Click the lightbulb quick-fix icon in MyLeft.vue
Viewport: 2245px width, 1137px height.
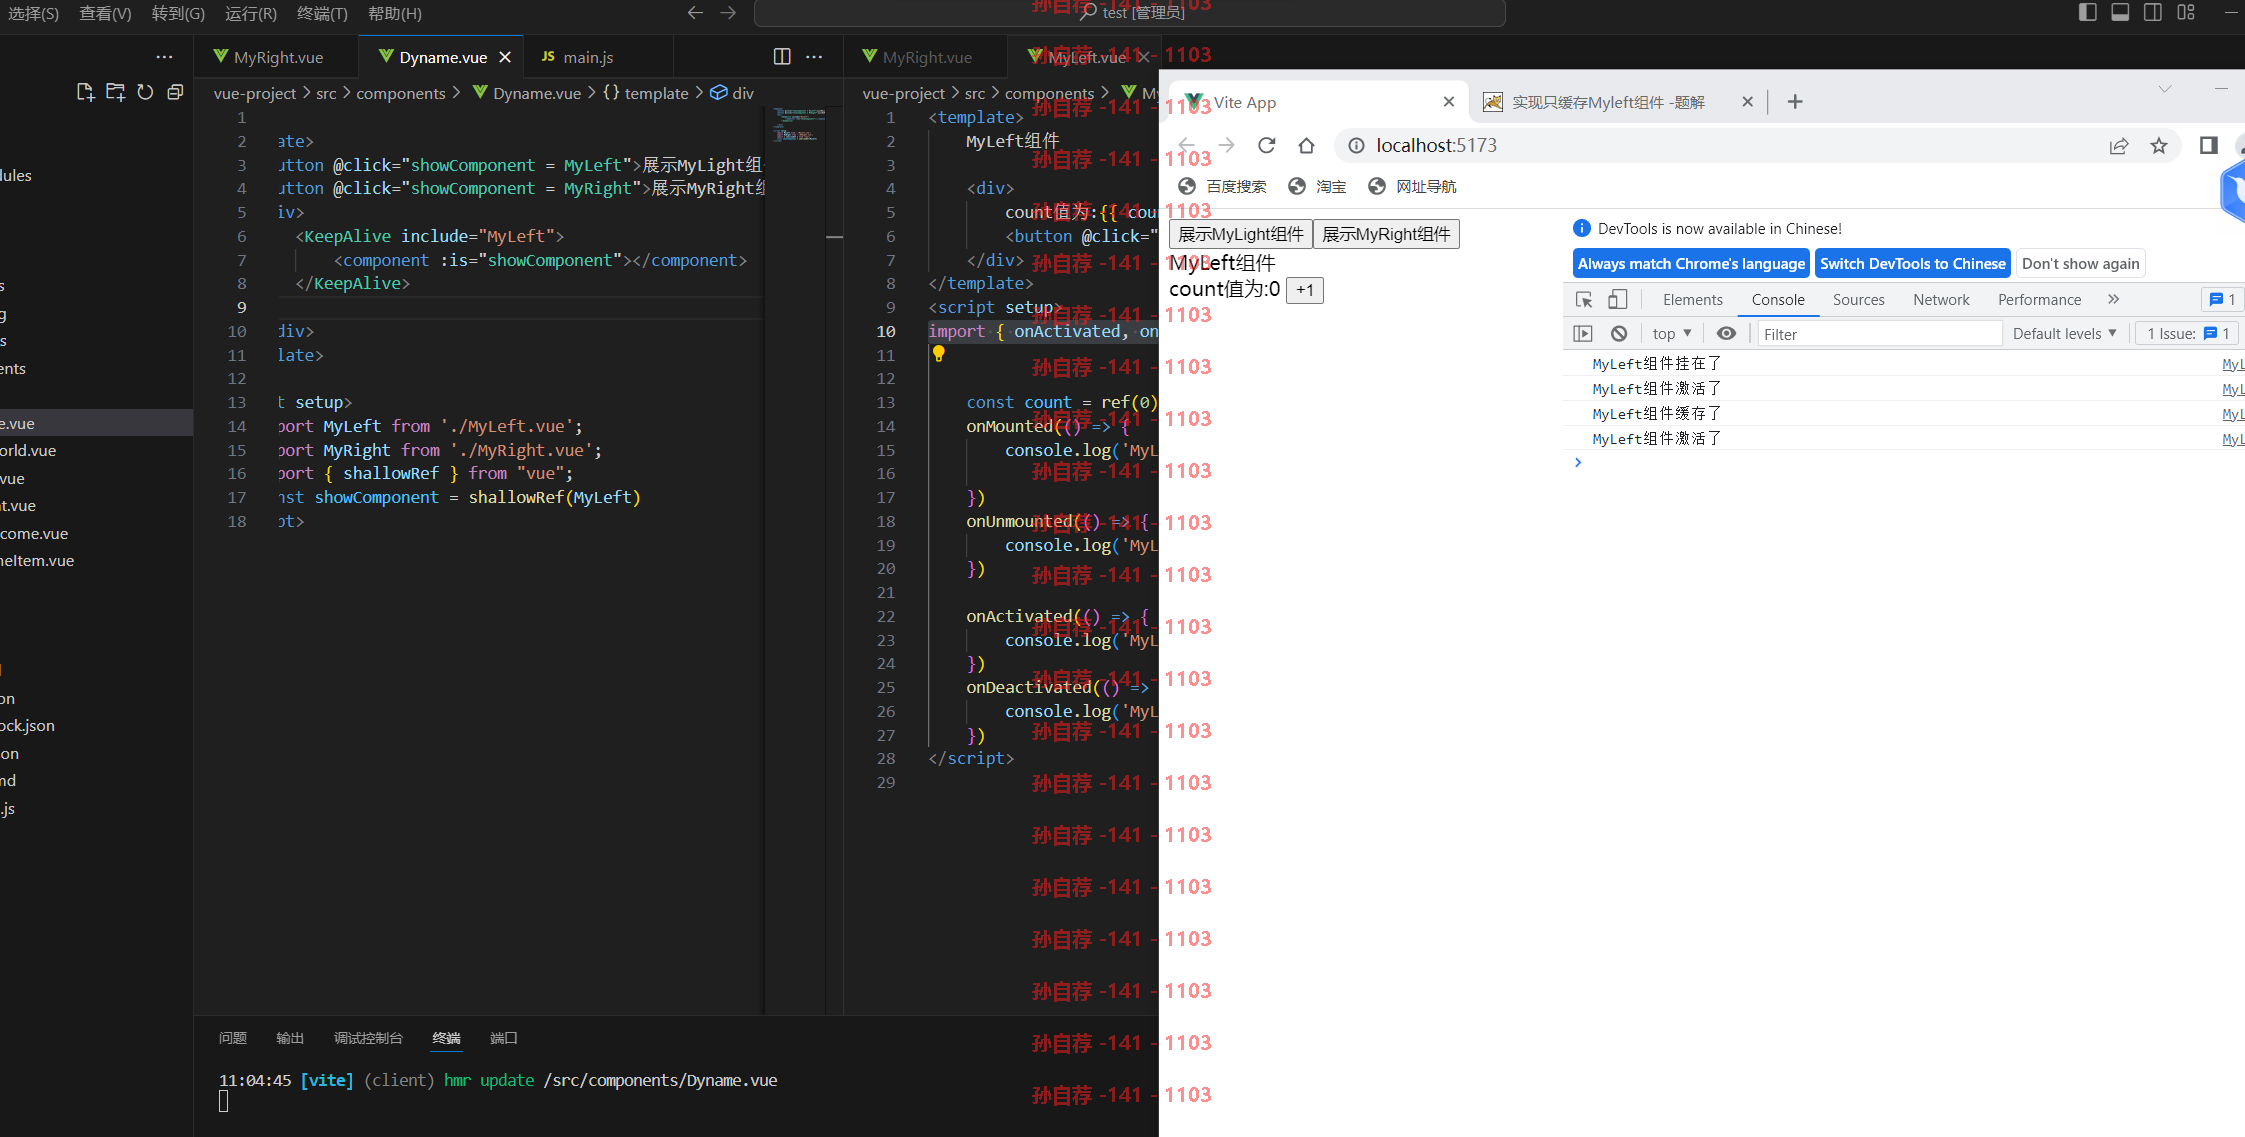938,353
